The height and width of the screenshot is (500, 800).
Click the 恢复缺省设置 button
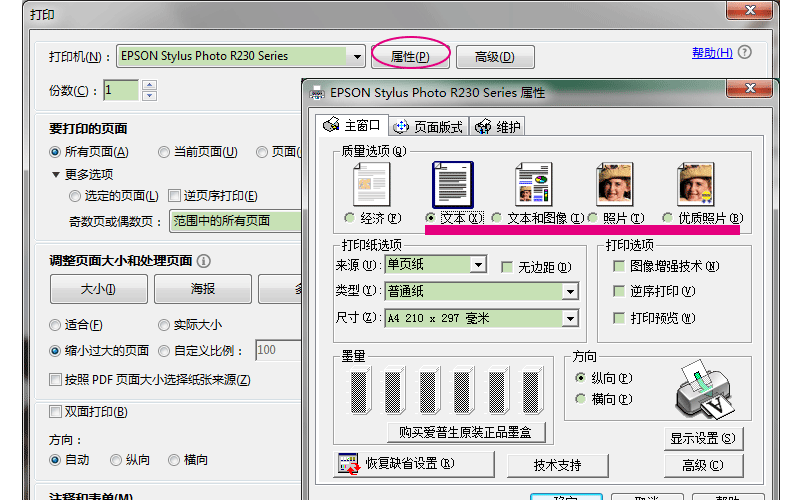point(413,464)
